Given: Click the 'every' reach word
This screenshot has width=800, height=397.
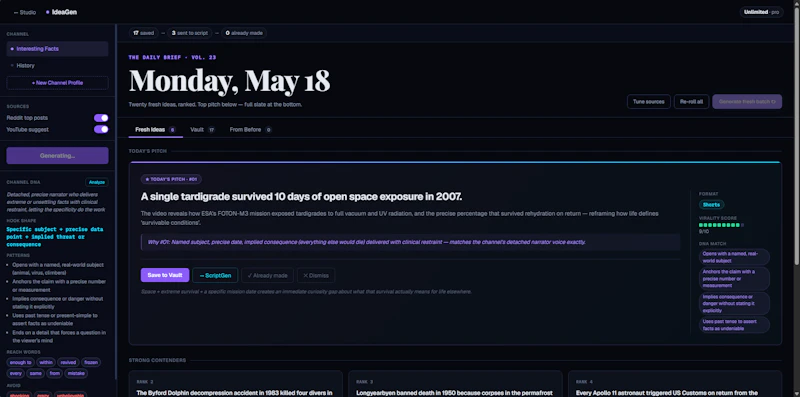Looking at the screenshot, I should pos(16,374).
